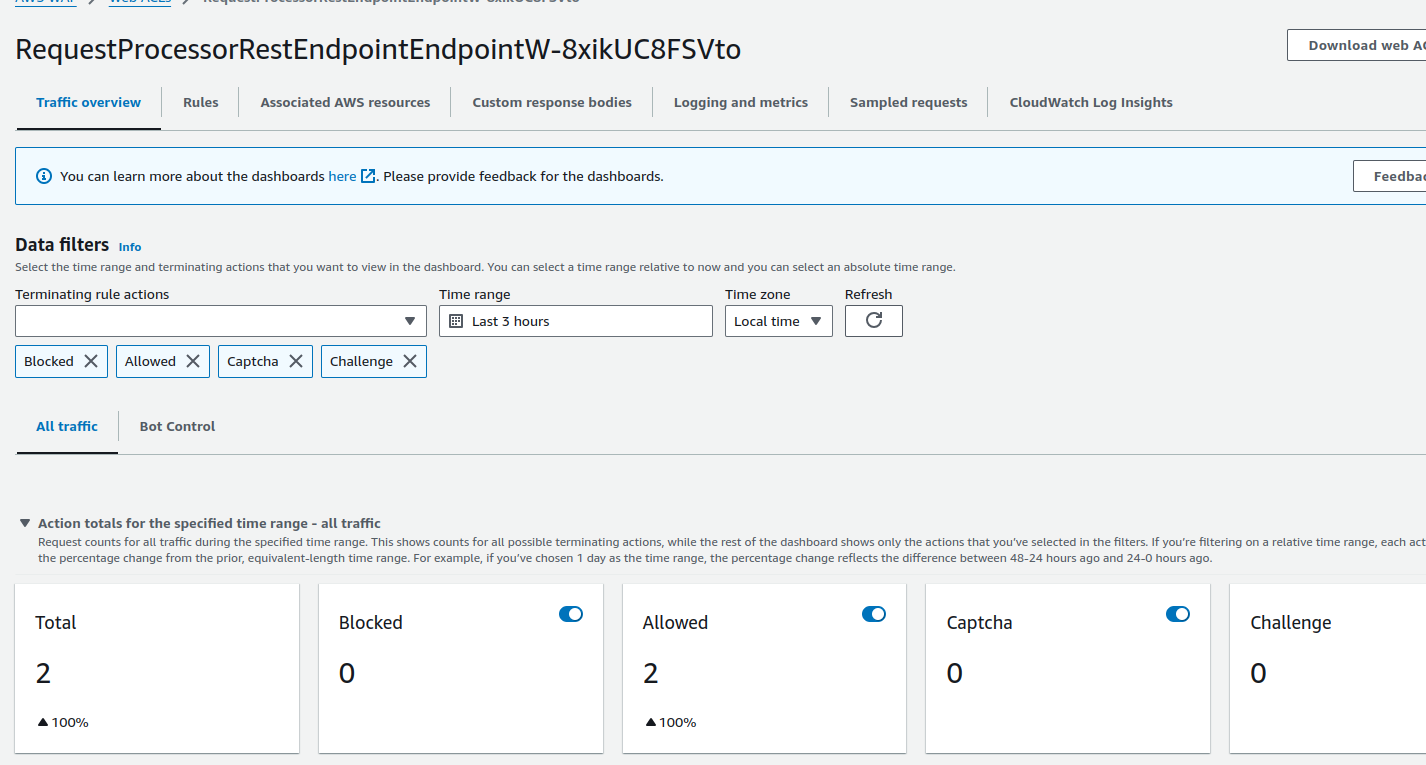Screen dimensions: 1426x765
Task: Remove the Challenge filter chip
Action: click(410, 361)
